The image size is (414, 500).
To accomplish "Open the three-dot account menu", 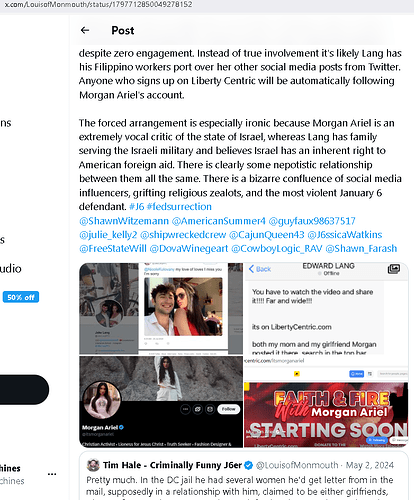I will (52, 474).
